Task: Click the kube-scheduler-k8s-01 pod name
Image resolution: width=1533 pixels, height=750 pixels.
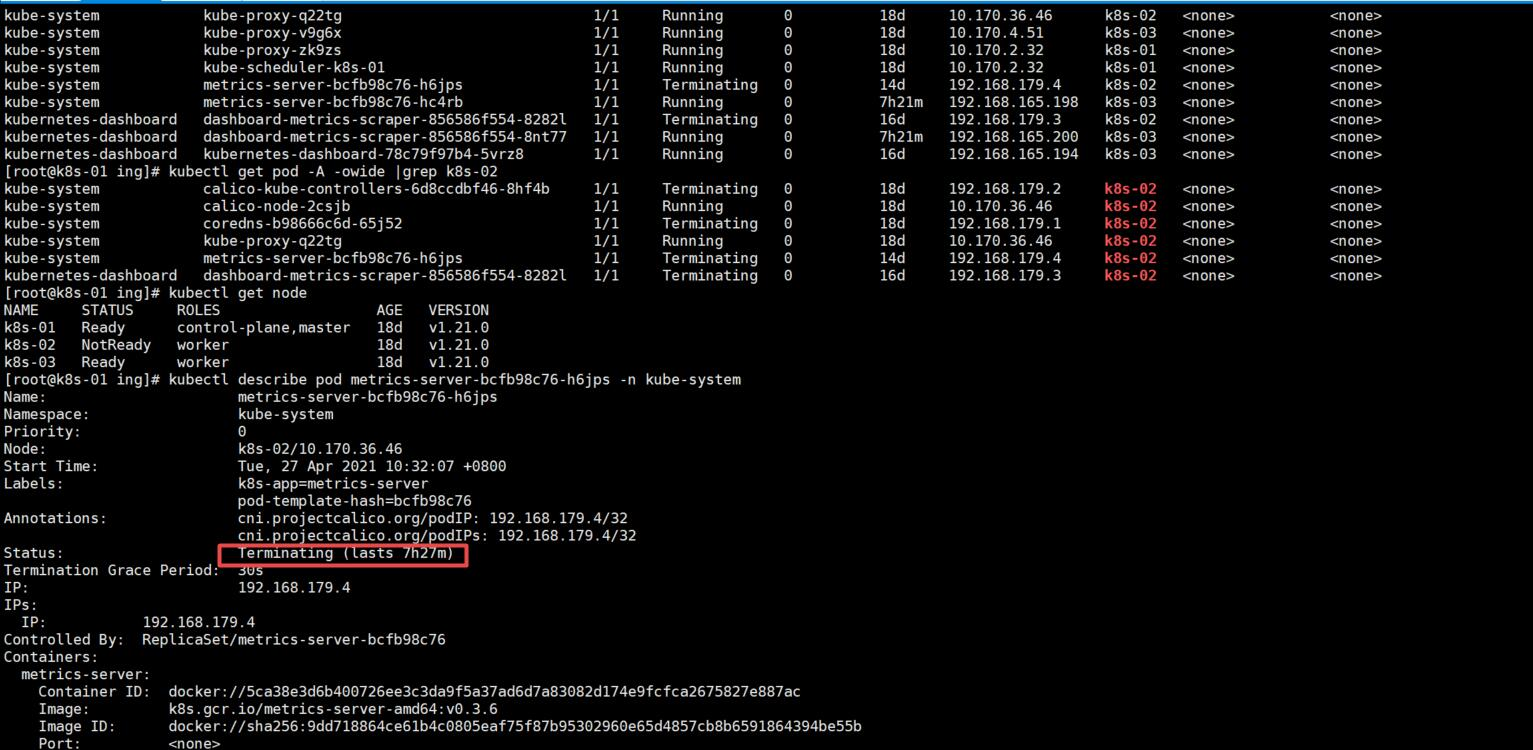Action: (x=294, y=67)
